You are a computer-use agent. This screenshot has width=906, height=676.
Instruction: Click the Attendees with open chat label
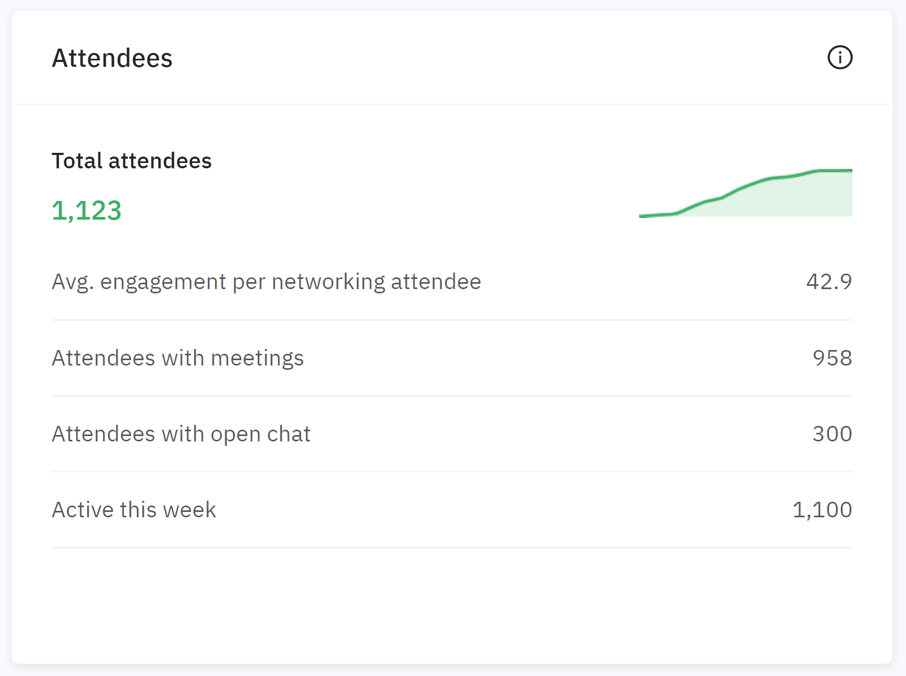pyautogui.click(x=181, y=433)
